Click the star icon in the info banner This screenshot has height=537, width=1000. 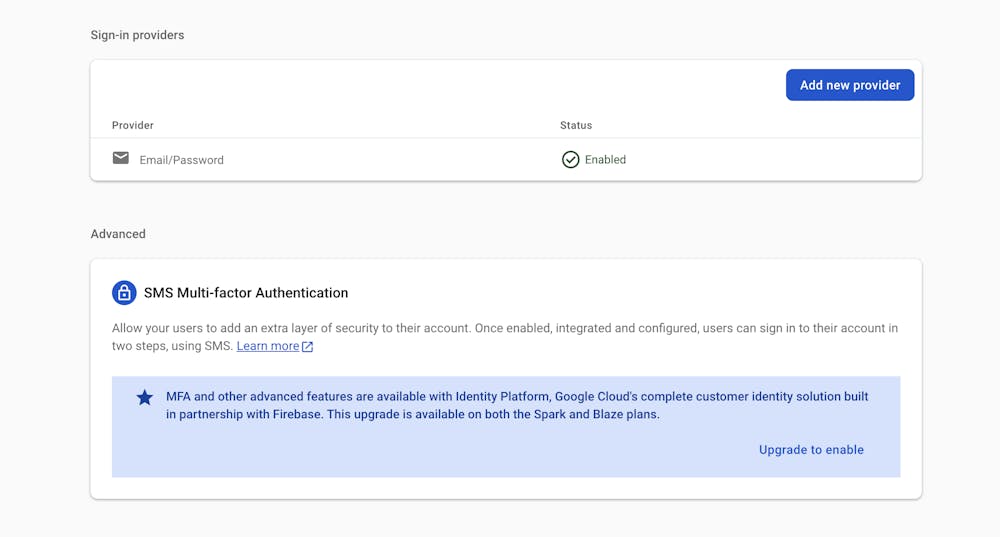coord(145,398)
